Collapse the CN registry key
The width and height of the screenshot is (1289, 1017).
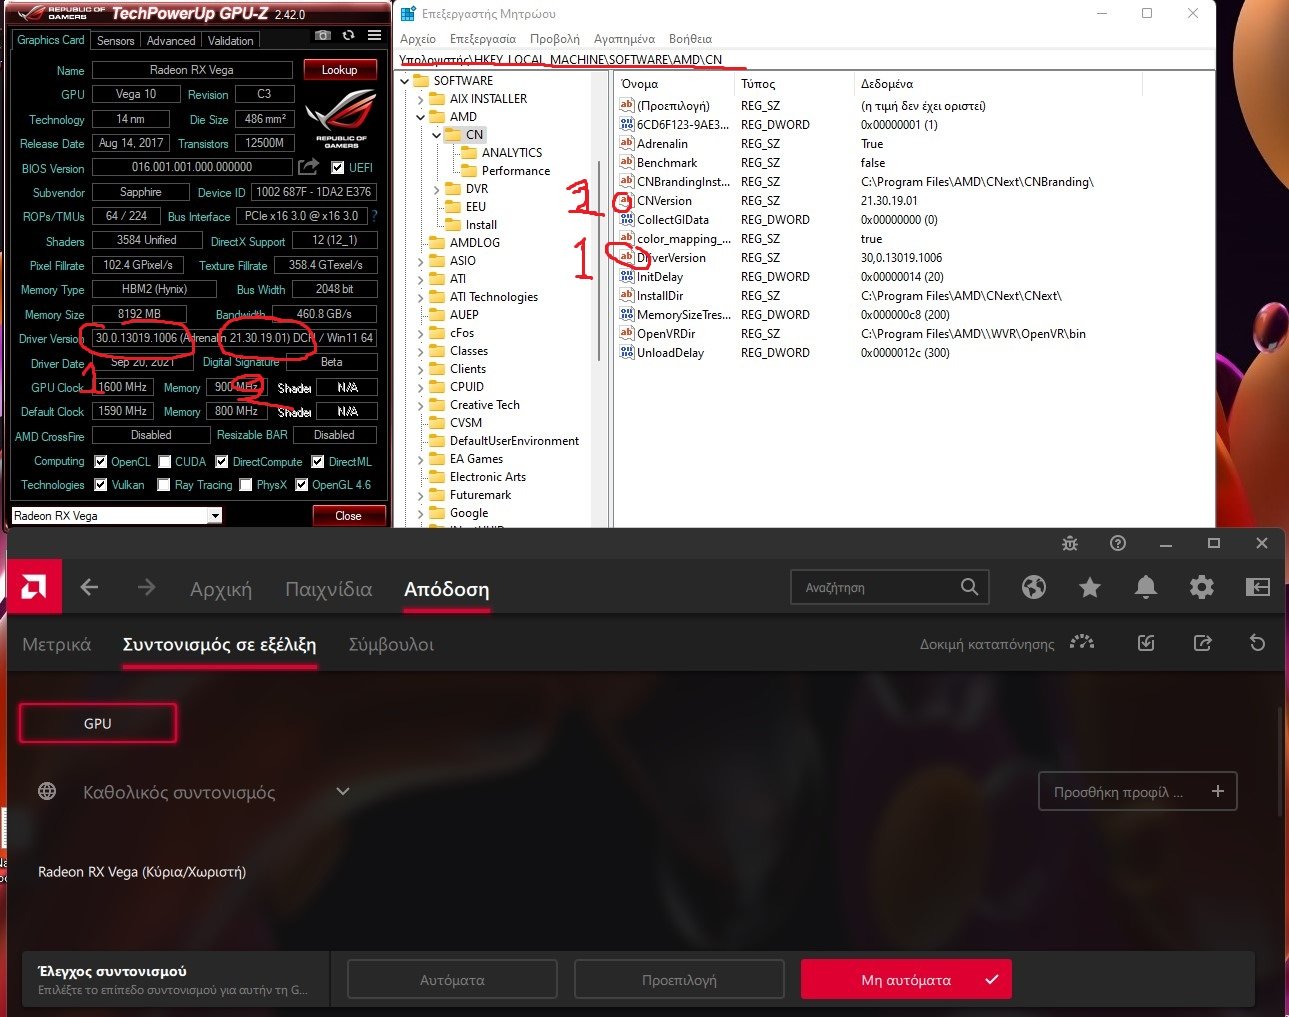[437, 135]
